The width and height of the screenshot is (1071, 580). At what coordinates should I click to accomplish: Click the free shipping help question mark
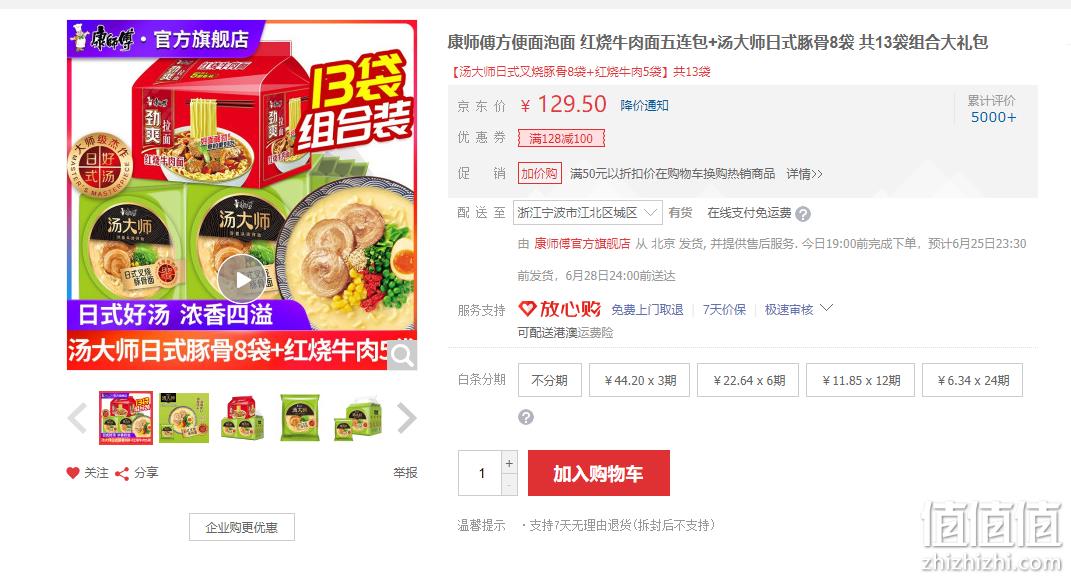pos(803,214)
